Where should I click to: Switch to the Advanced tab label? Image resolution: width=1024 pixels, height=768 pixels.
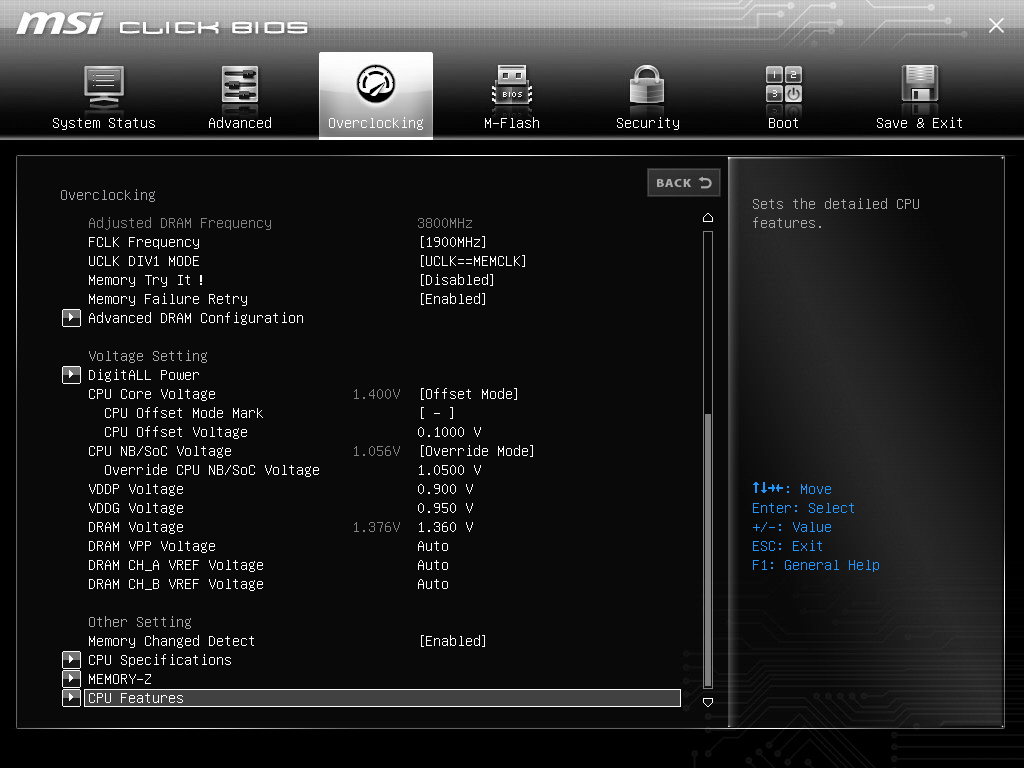pos(240,123)
